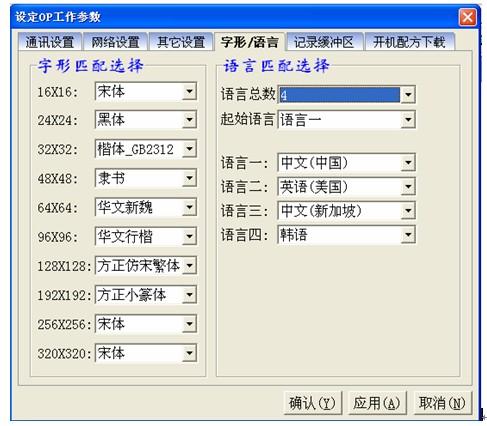487x426 pixels.
Task: Click the 确认(Y) button
Action: [x=313, y=403]
